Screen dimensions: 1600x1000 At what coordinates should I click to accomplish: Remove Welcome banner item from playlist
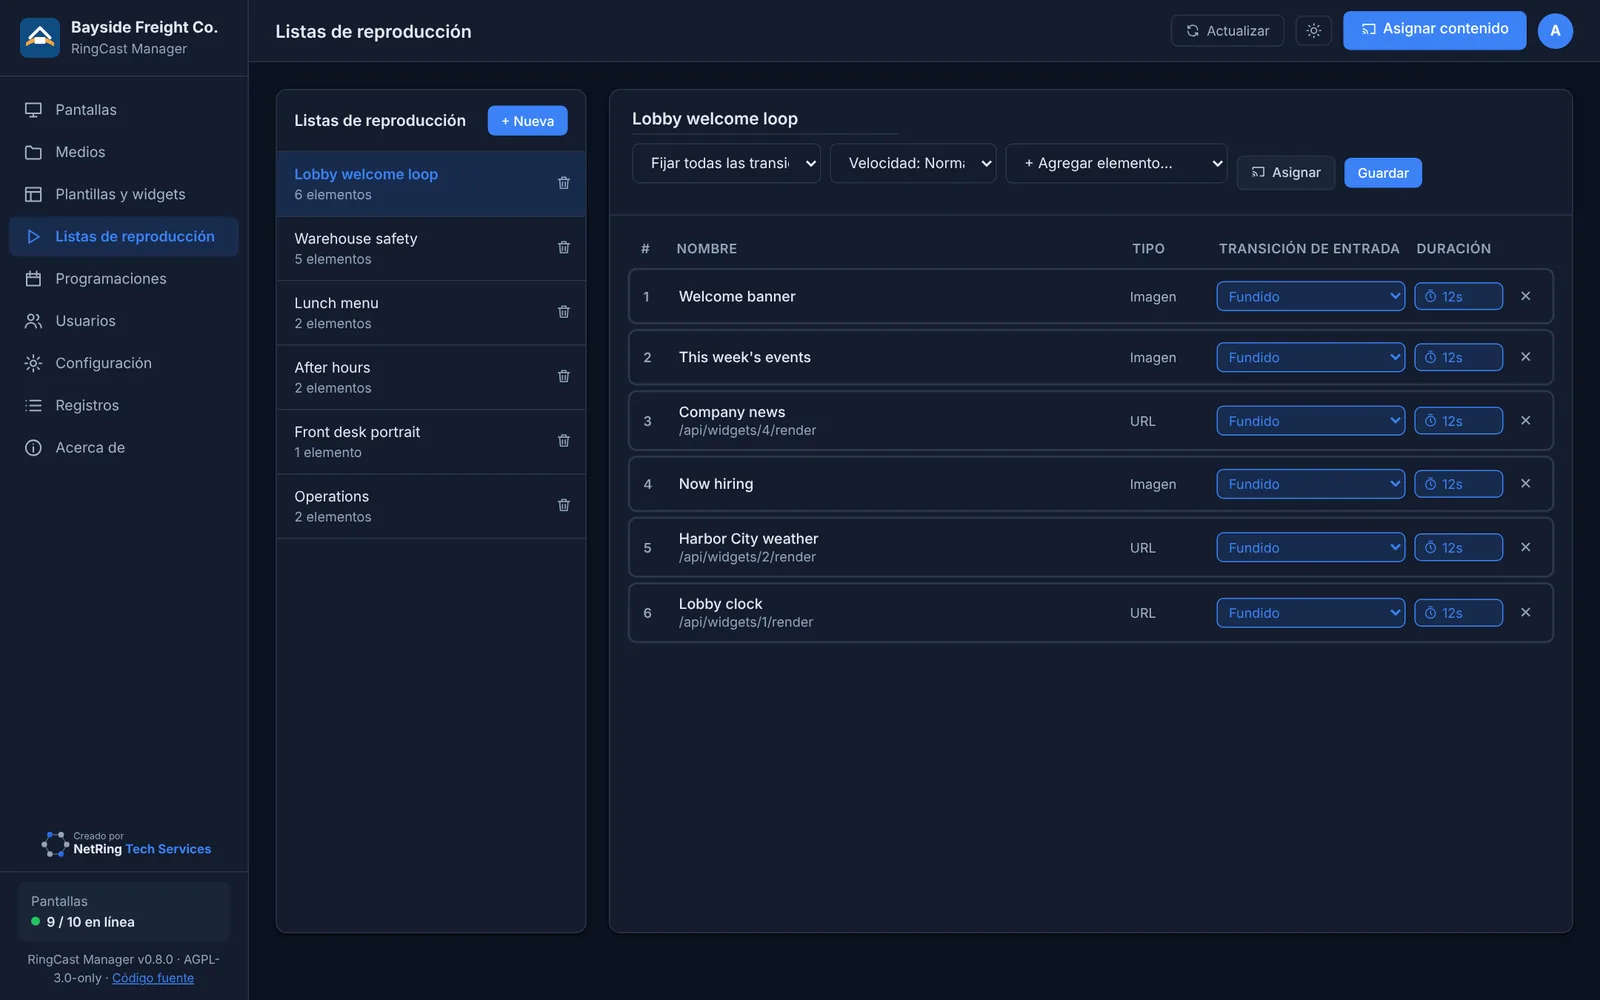[1526, 296]
